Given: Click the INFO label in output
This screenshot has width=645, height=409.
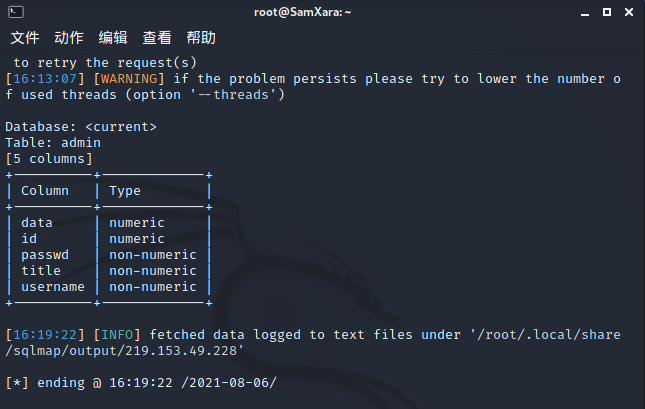Looking at the screenshot, I should [x=117, y=335].
